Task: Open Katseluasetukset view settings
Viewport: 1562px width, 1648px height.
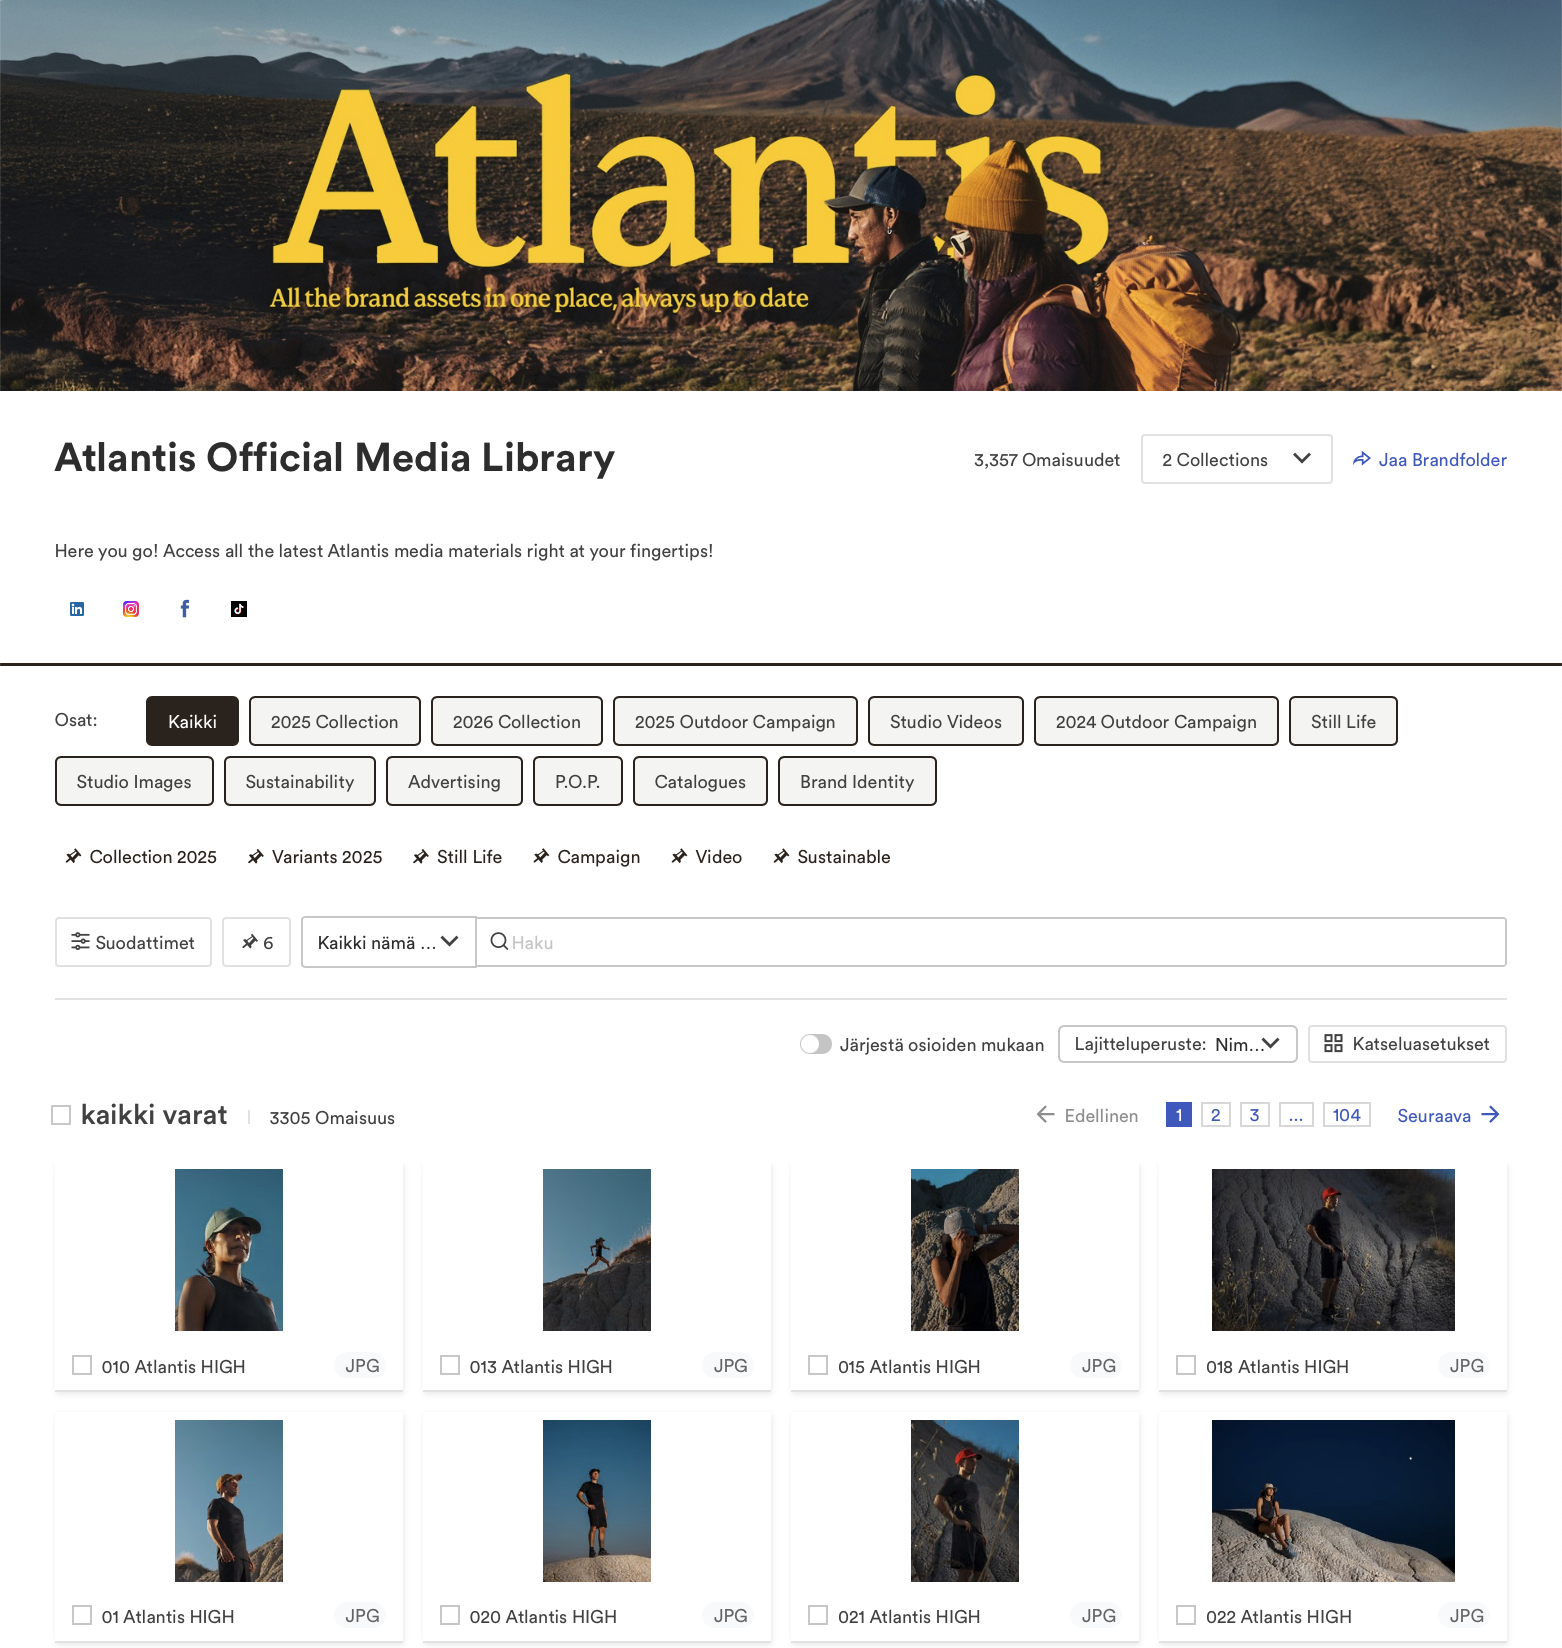Action: click(x=1407, y=1044)
